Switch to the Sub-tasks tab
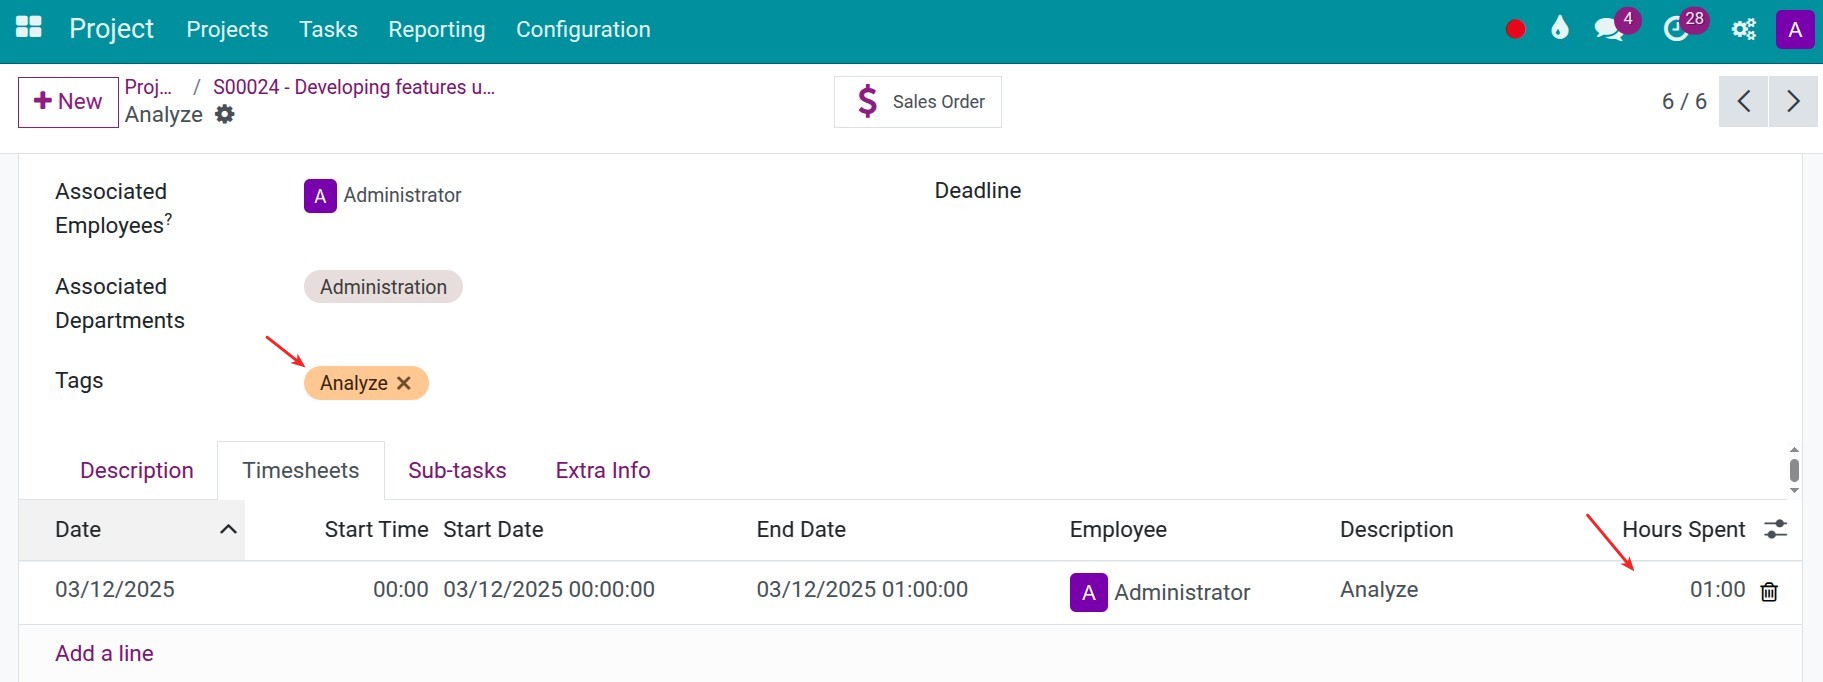 click(457, 470)
